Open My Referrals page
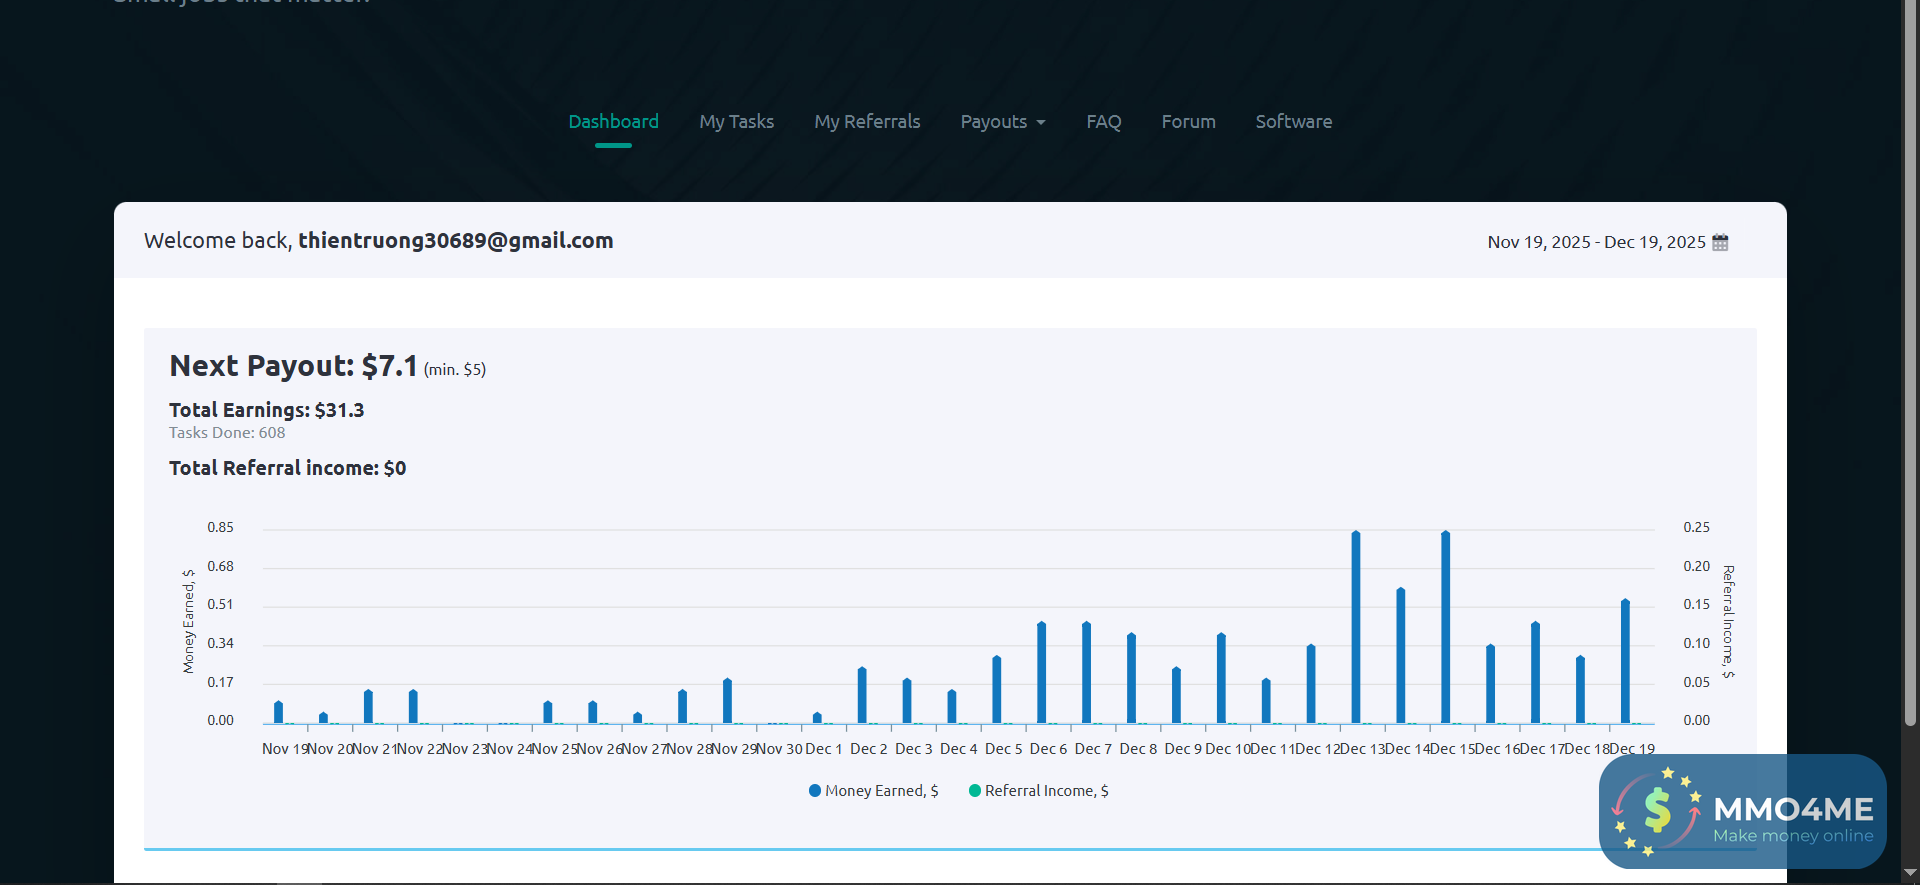 (x=867, y=122)
